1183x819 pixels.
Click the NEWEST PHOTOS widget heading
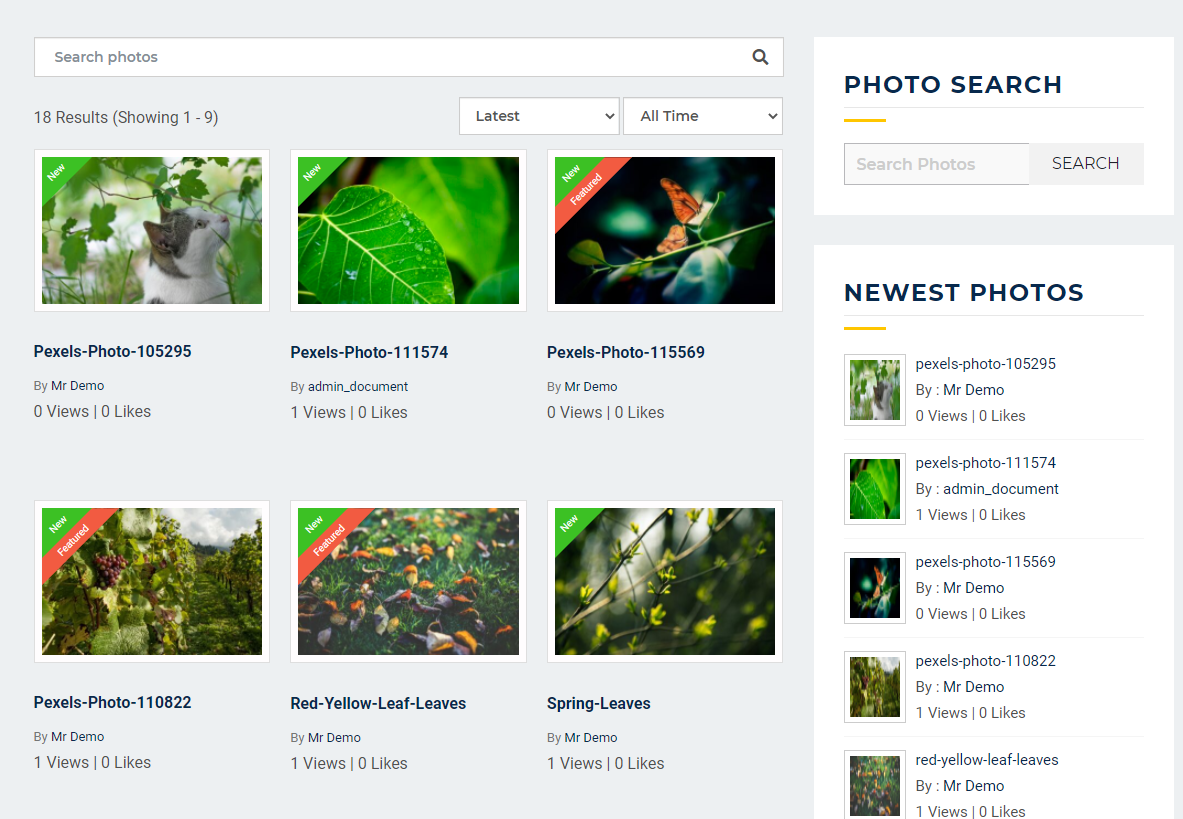[963, 293]
